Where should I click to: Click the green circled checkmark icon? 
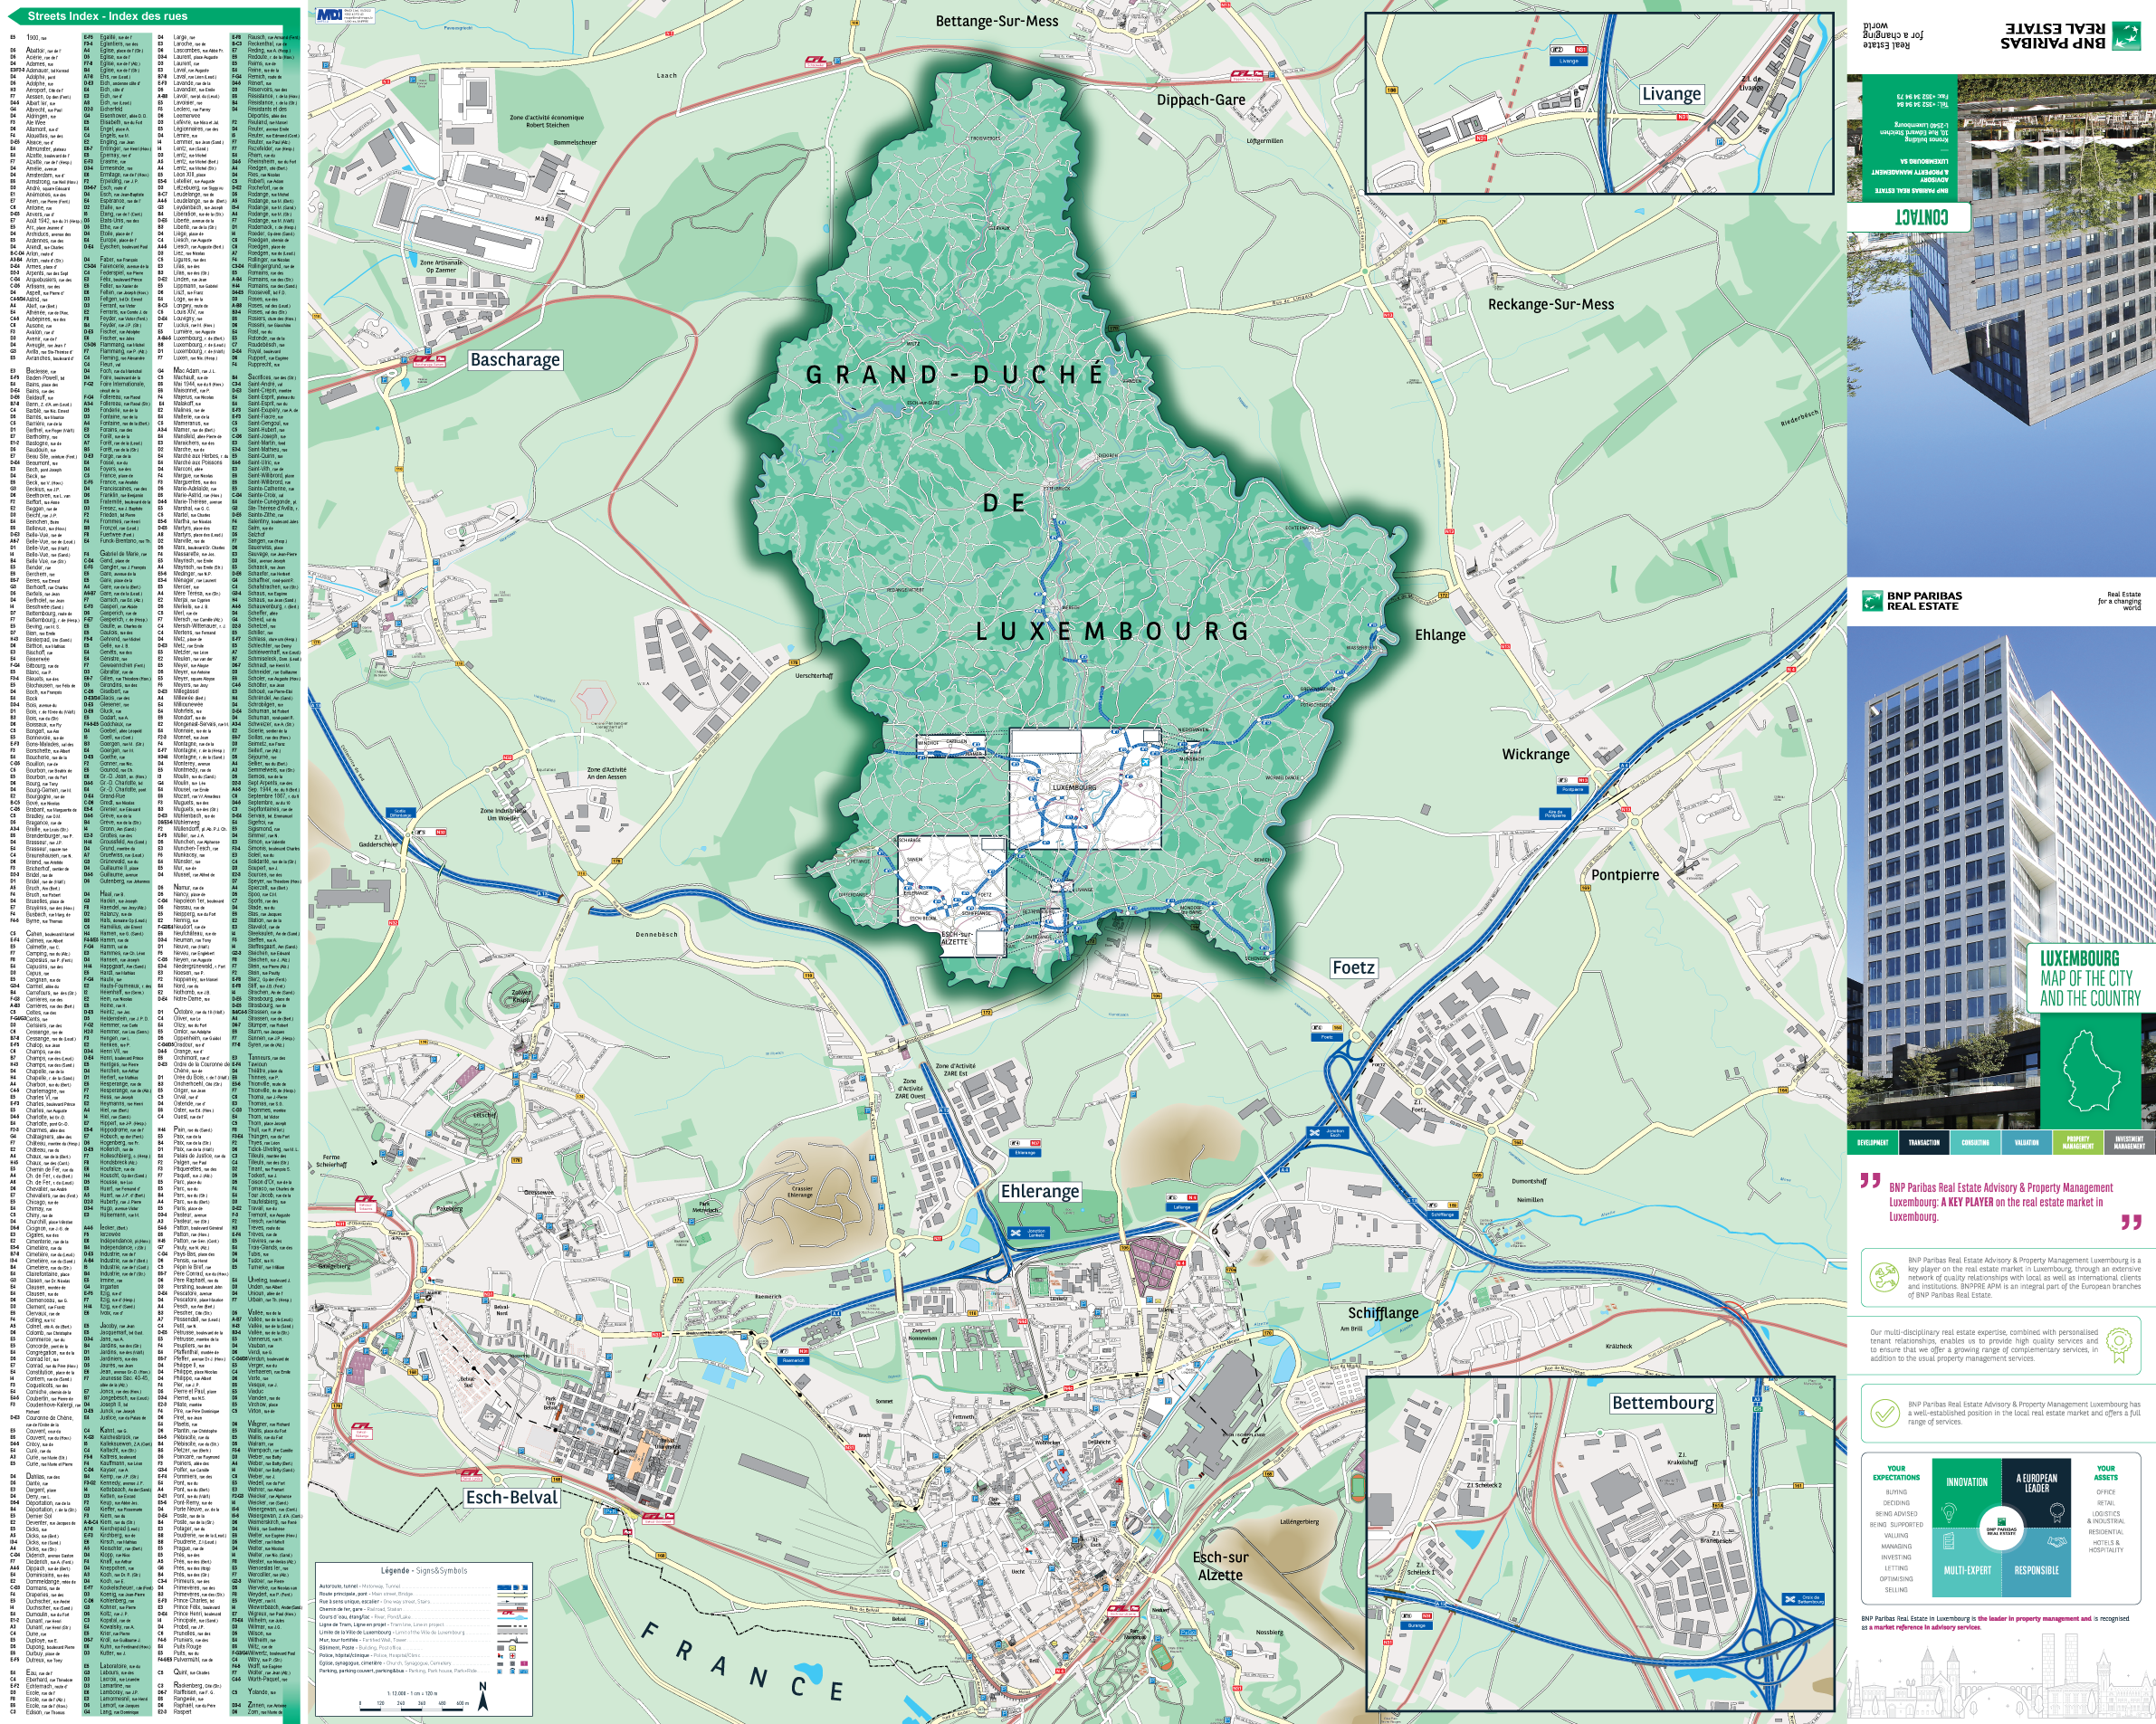click(1884, 1413)
